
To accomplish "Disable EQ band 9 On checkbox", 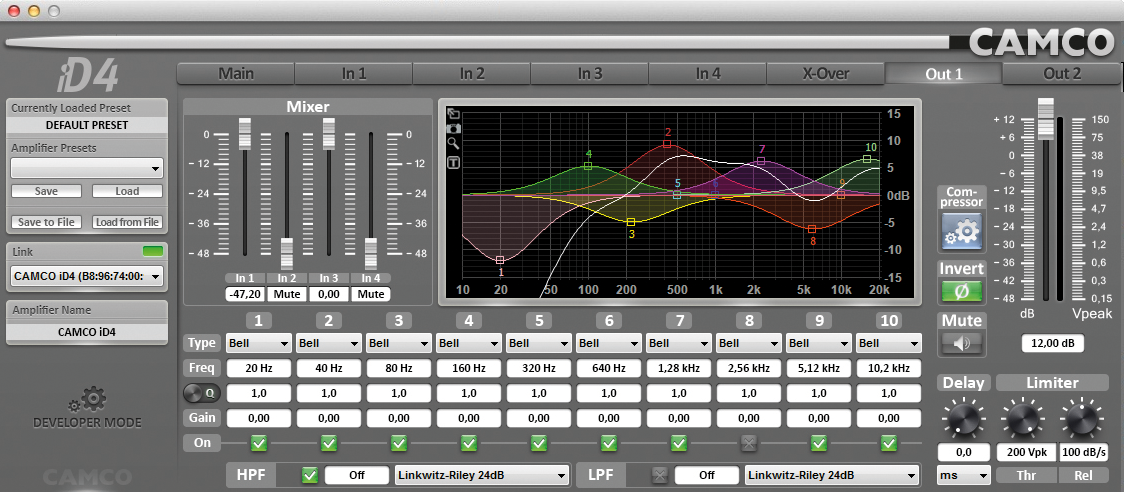I will point(819,443).
